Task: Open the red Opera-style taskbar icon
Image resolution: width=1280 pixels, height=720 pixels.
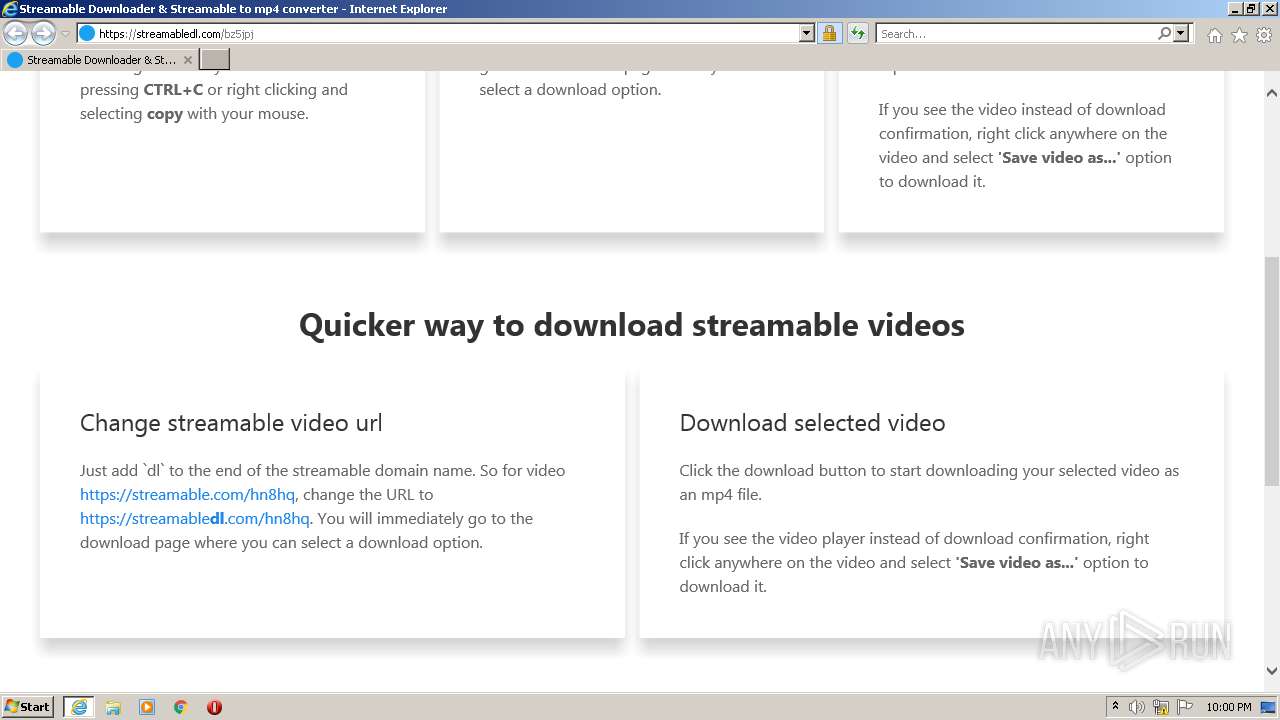Action: [x=214, y=707]
